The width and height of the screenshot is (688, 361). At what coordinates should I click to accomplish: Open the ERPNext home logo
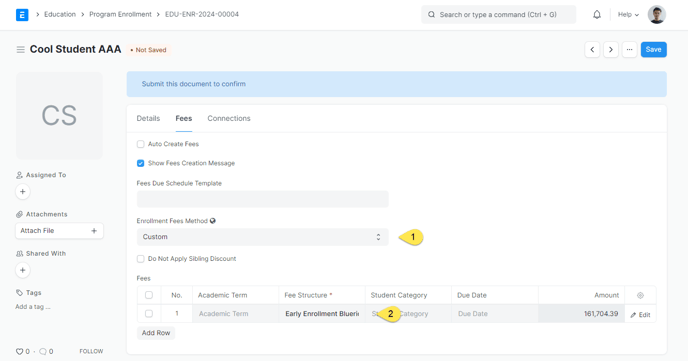pos(22,14)
